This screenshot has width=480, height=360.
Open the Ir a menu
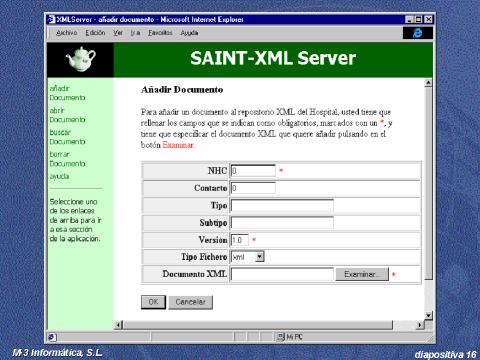point(135,33)
